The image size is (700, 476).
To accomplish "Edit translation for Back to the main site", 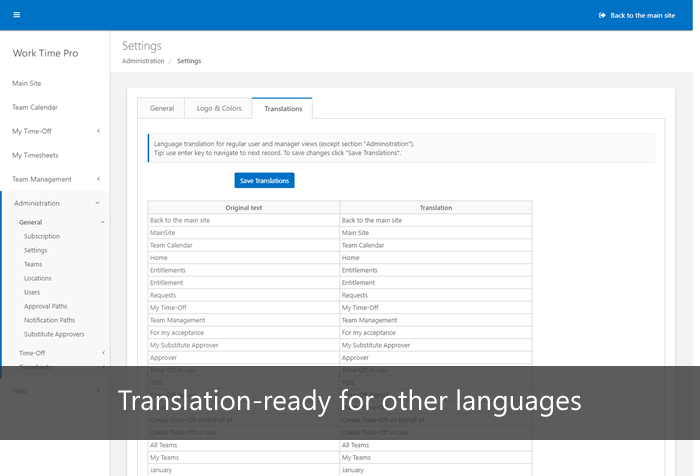I will 436,220.
